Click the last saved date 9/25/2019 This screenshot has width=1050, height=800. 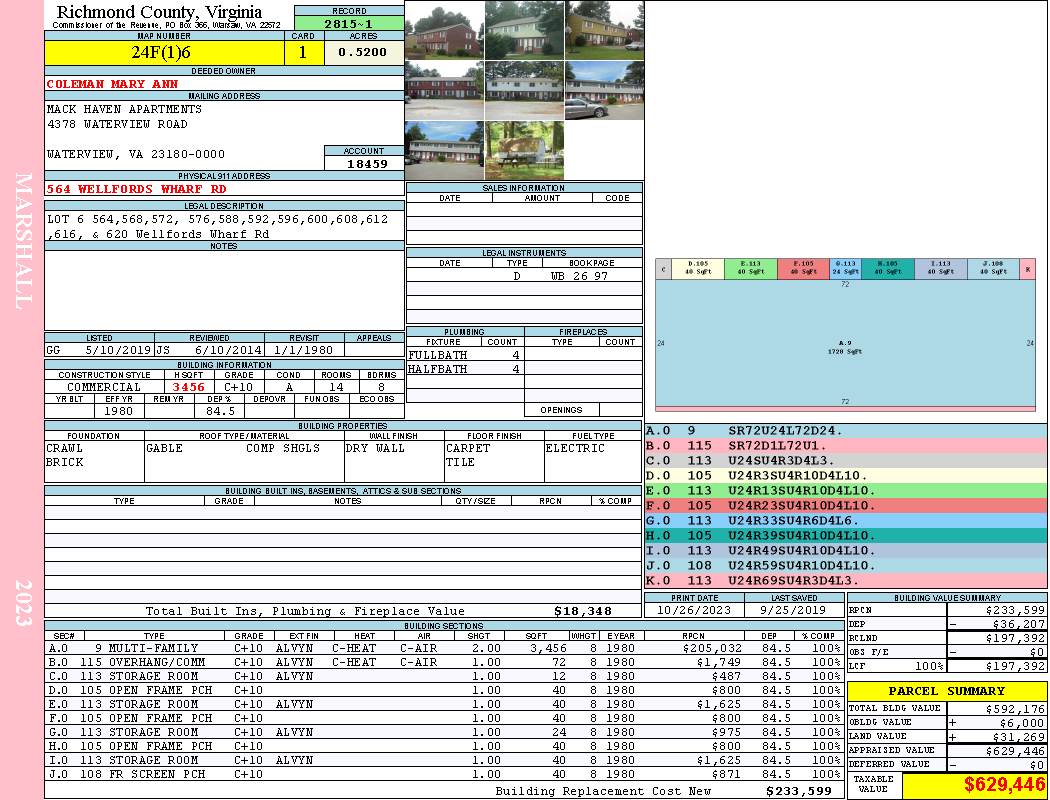pyautogui.click(x=793, y=611)
